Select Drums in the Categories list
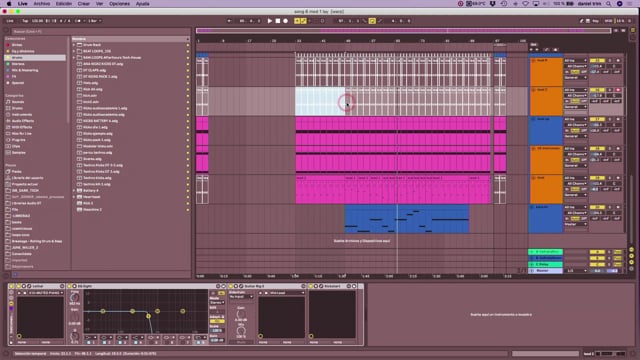 pyautogui.click(x=17, y=108)
